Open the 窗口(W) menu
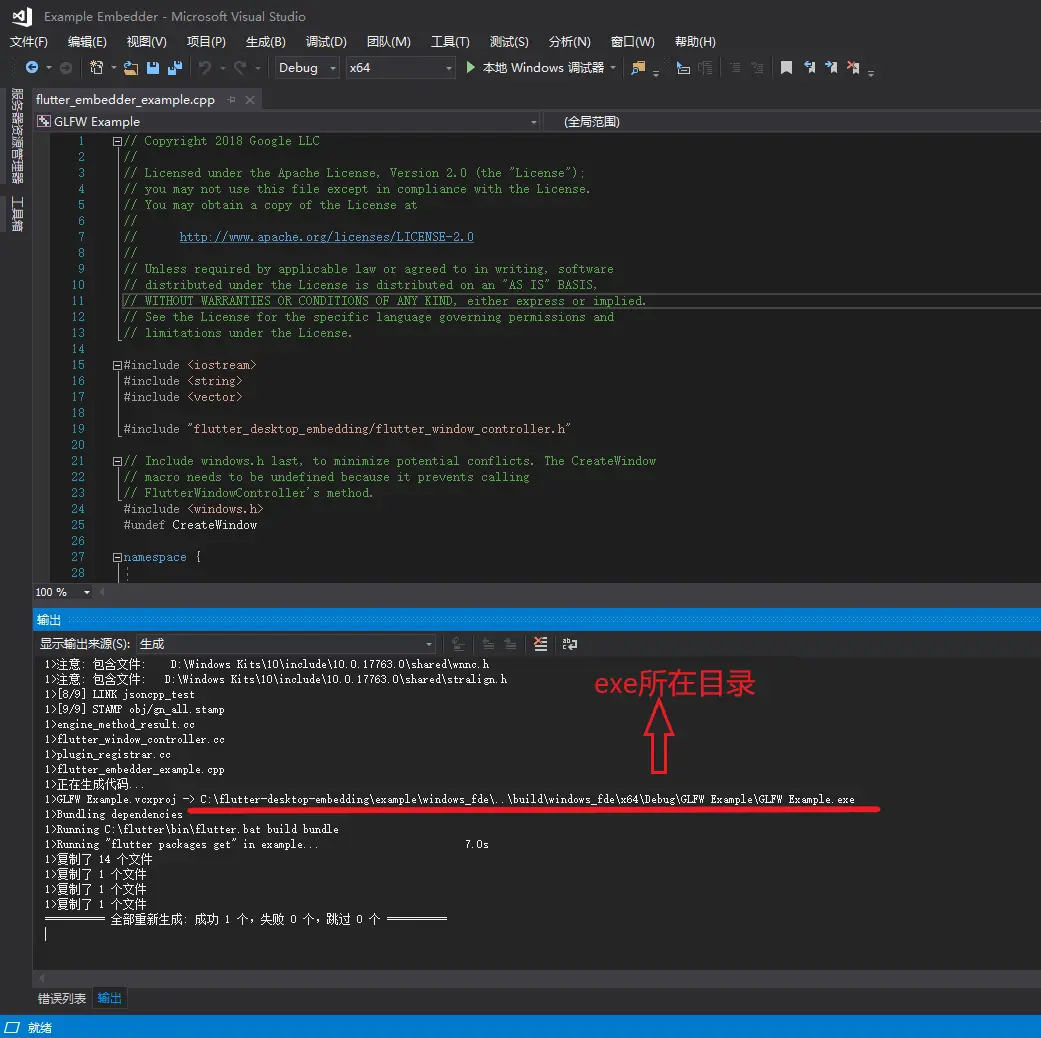This screenshot has width=1041, height=1038. point(633,42)
